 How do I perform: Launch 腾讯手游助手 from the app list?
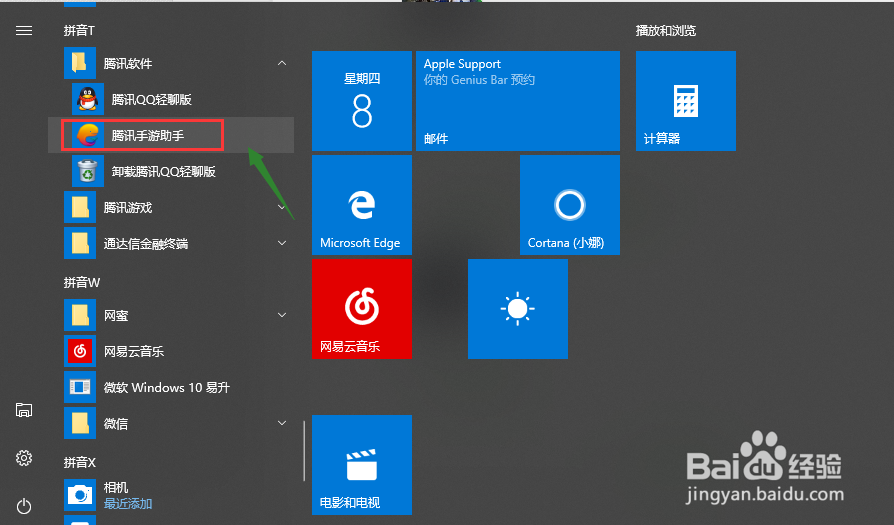pyautogui.click(x=171, y=135)
